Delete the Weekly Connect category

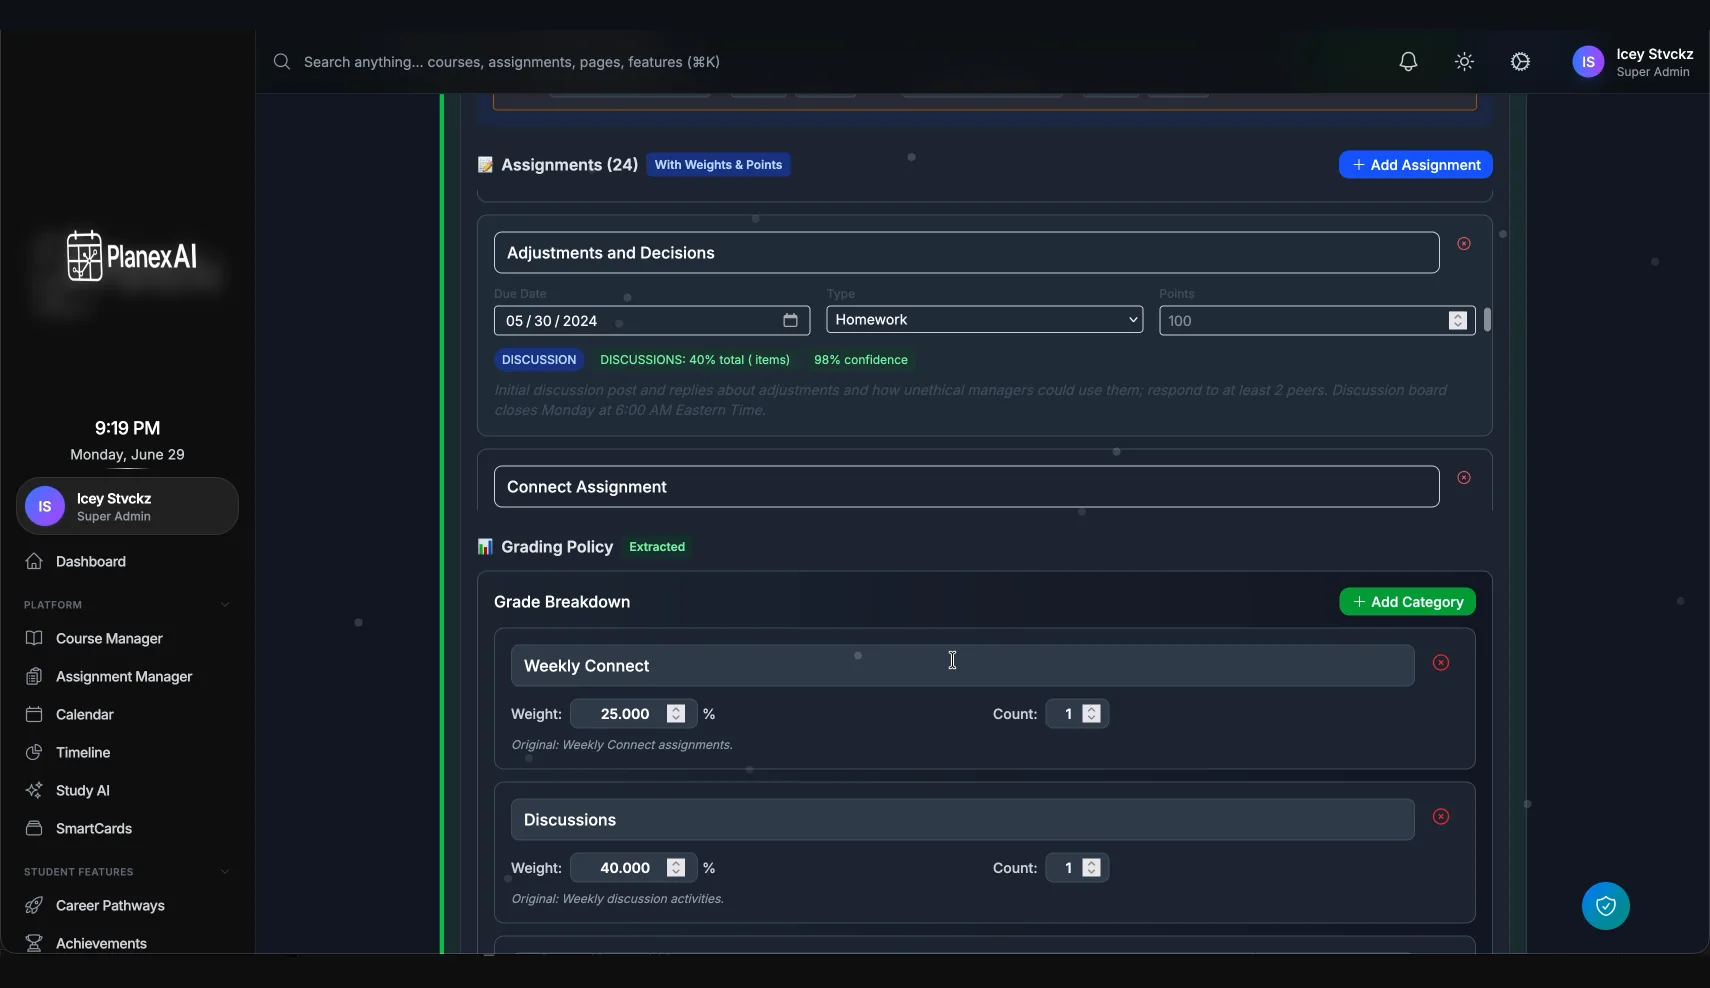point(1441,663)
